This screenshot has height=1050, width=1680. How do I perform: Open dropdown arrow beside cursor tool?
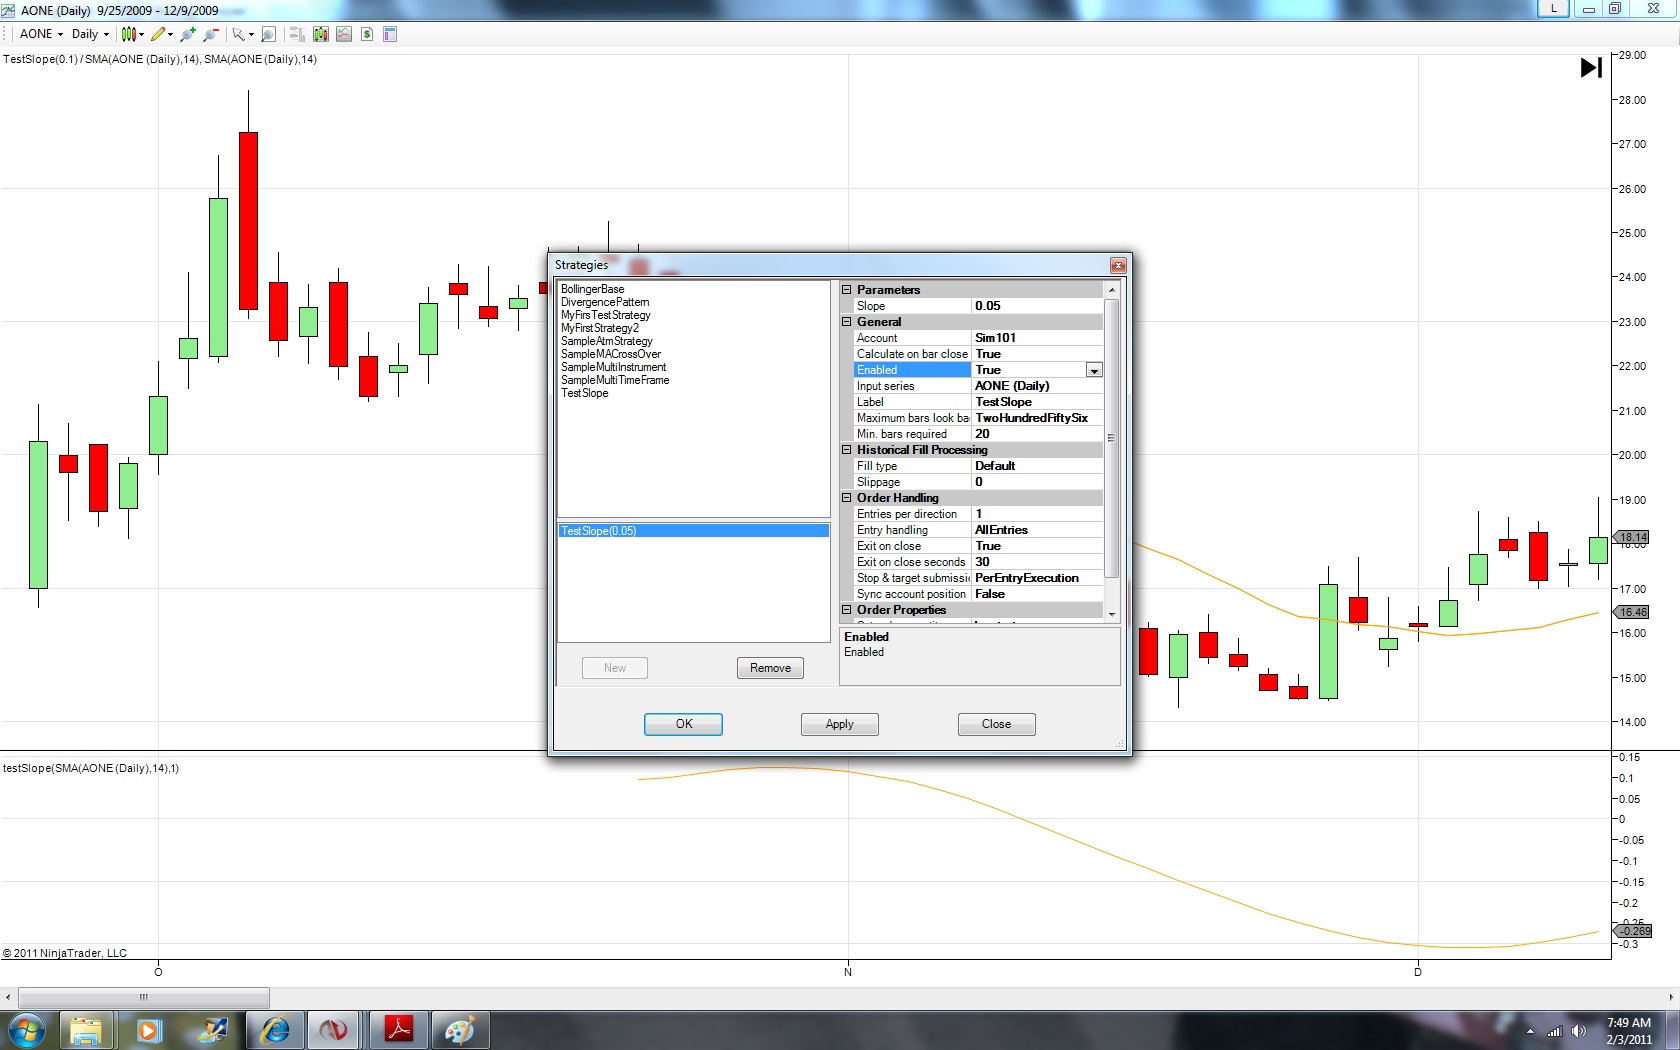(251, 34)
